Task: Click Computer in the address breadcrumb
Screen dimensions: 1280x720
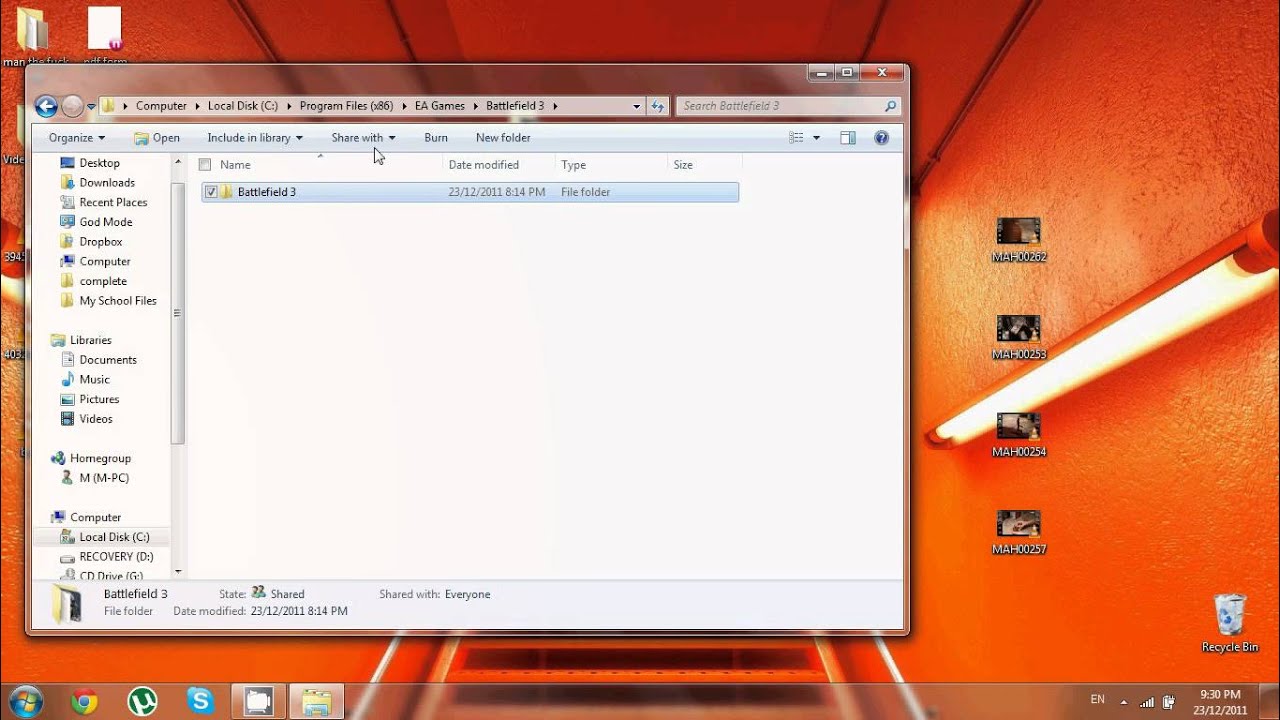Action: 161,106
